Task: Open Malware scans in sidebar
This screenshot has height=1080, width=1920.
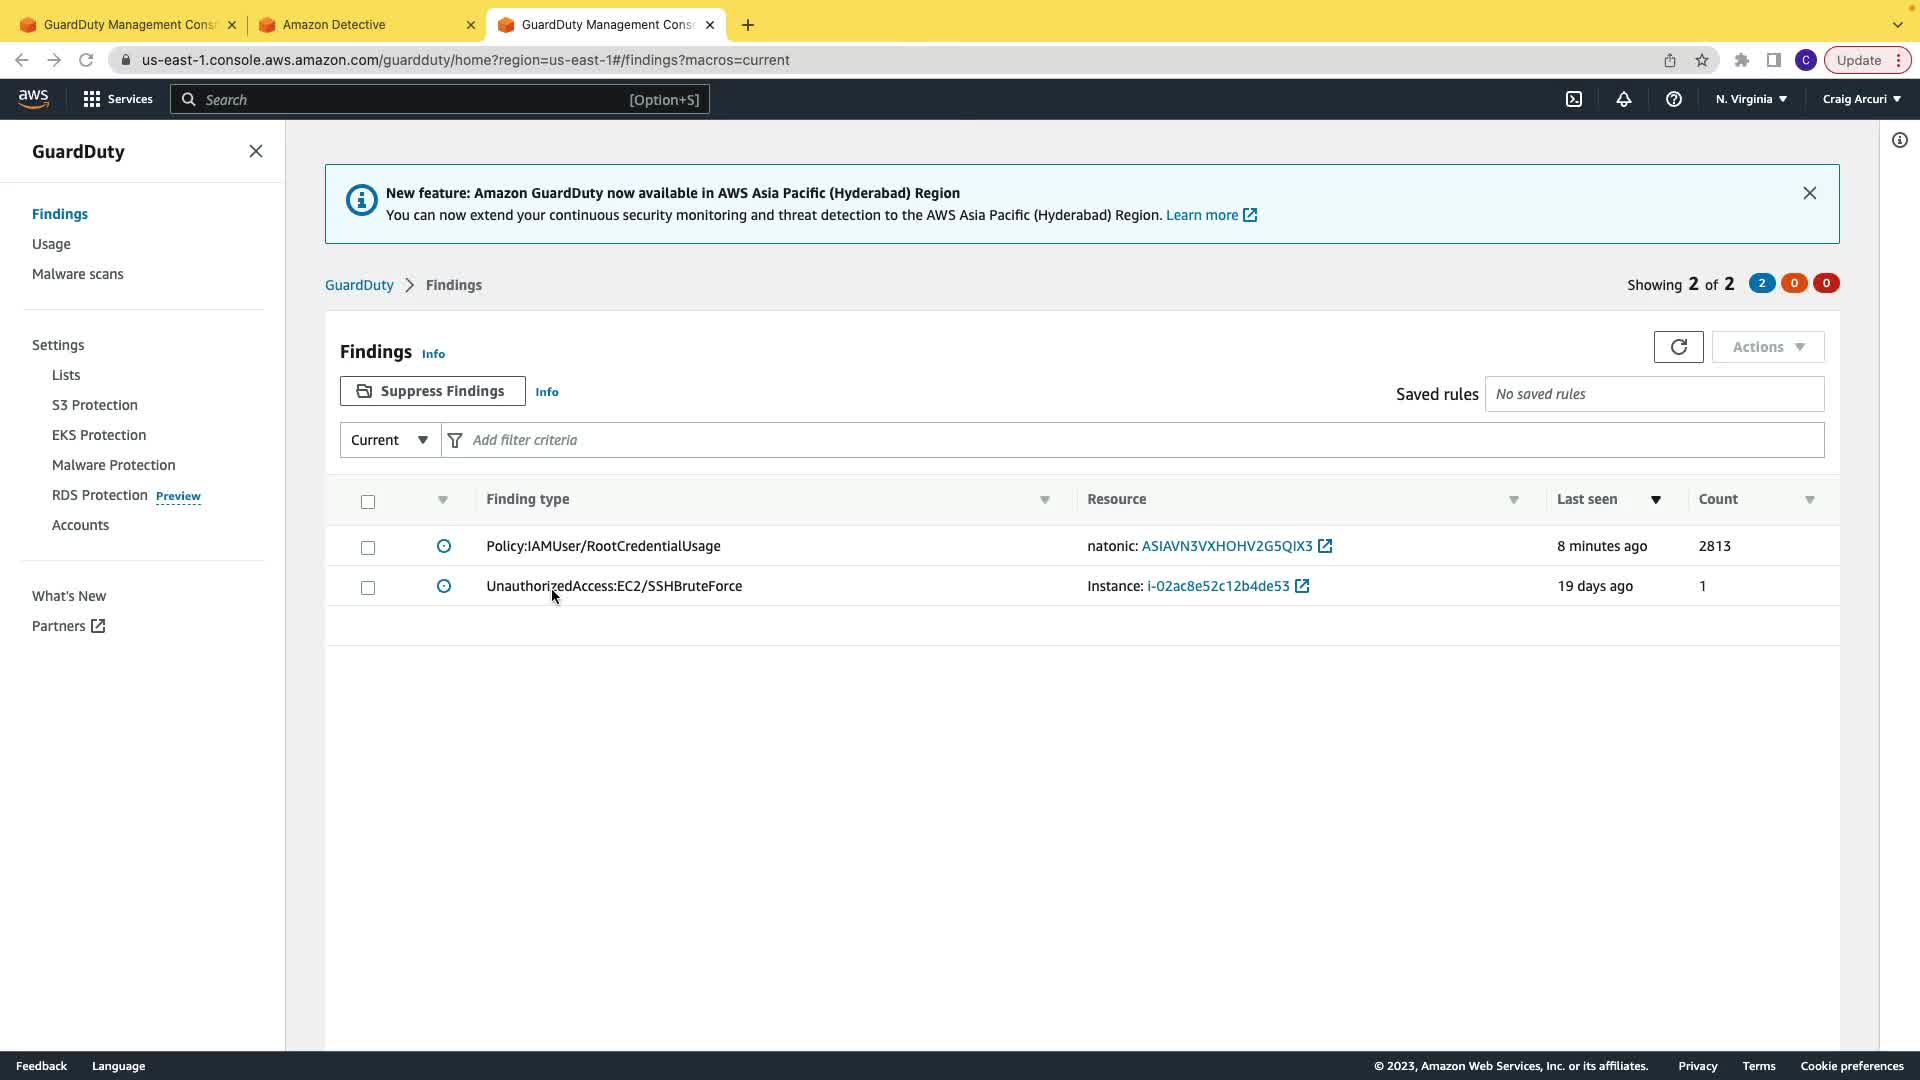Action: click(x=78, y=274)
